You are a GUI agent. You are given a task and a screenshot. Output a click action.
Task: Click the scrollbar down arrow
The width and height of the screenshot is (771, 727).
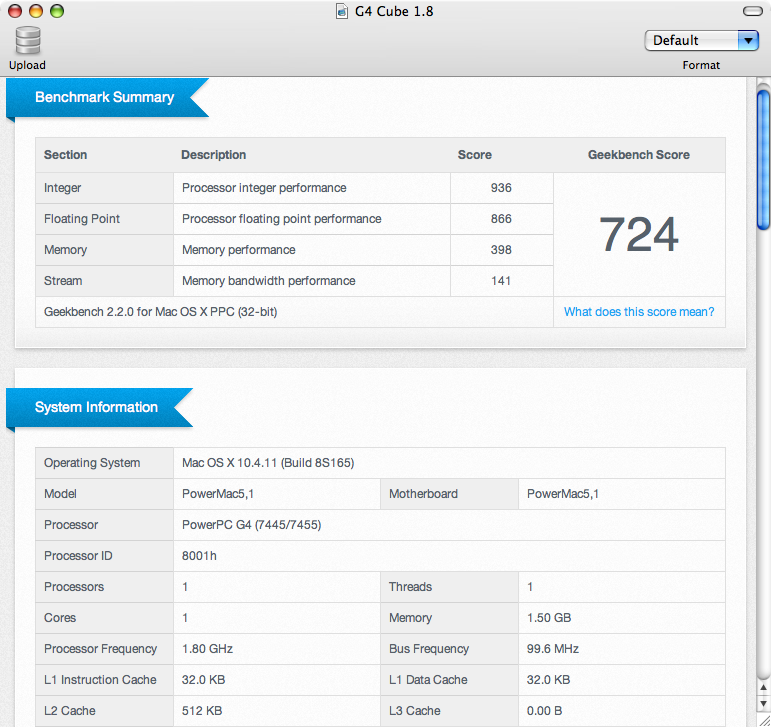tap(764, 704)
